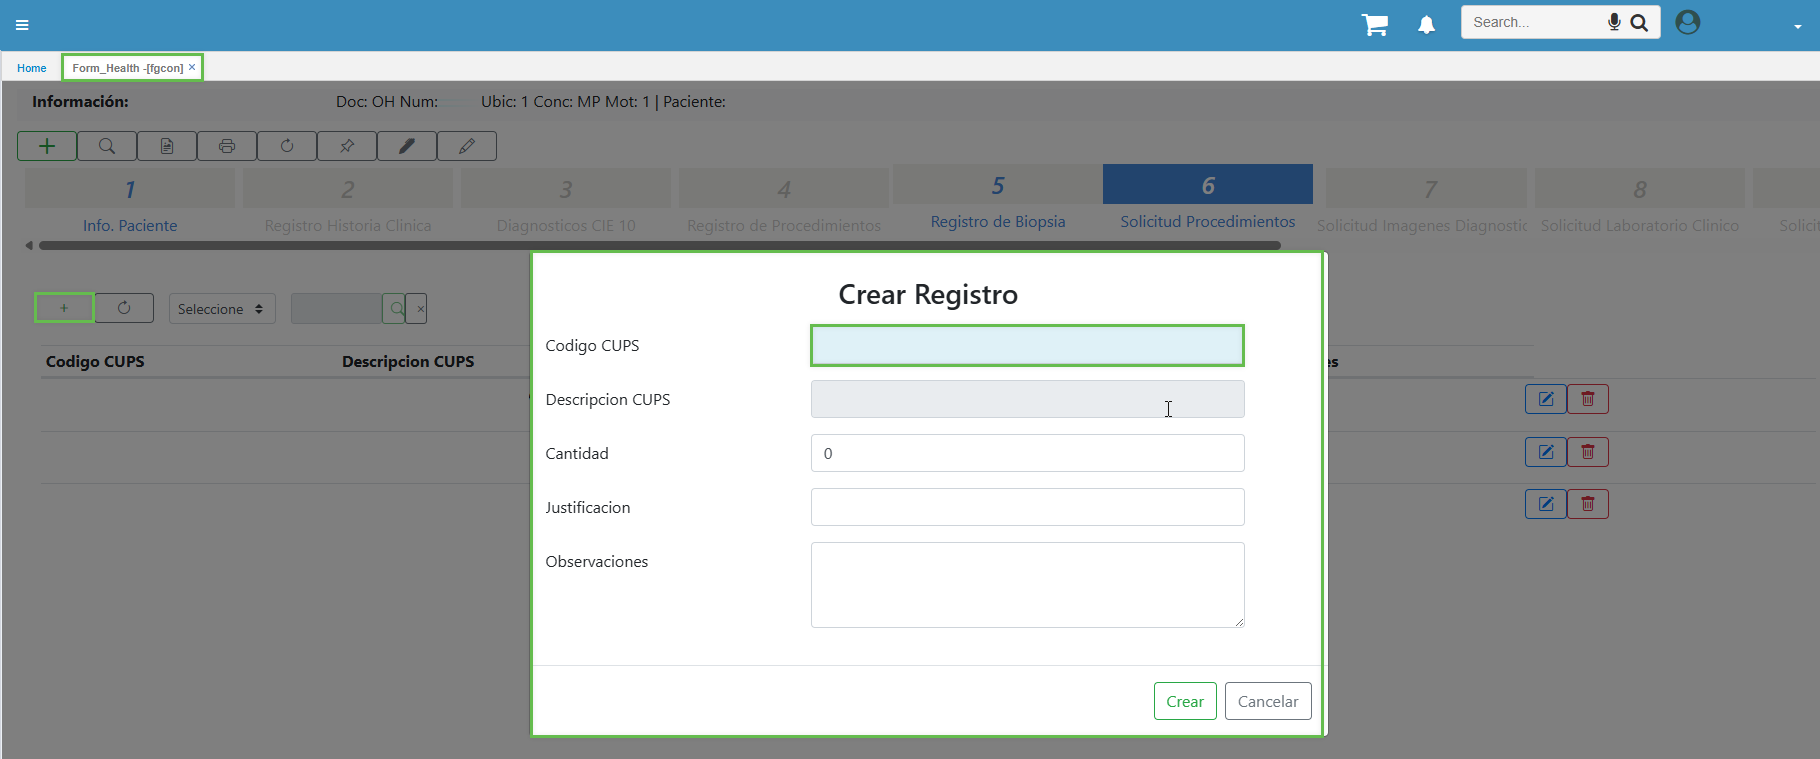The height and width of the screenshot is (759, 1820).
Task: Click the step tabs horizontal scrollbar
Action: coord(660,245)
